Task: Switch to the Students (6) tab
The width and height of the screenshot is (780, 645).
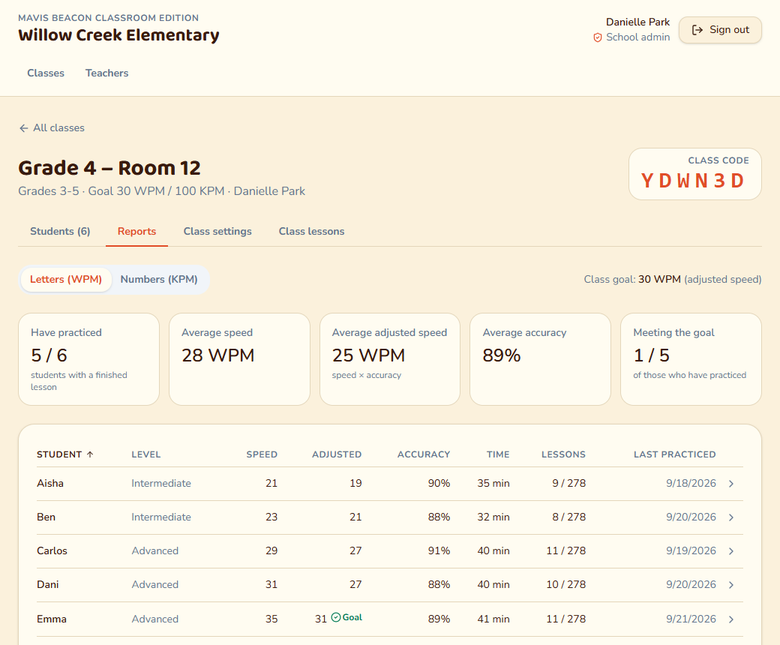Action: point(60,231)
